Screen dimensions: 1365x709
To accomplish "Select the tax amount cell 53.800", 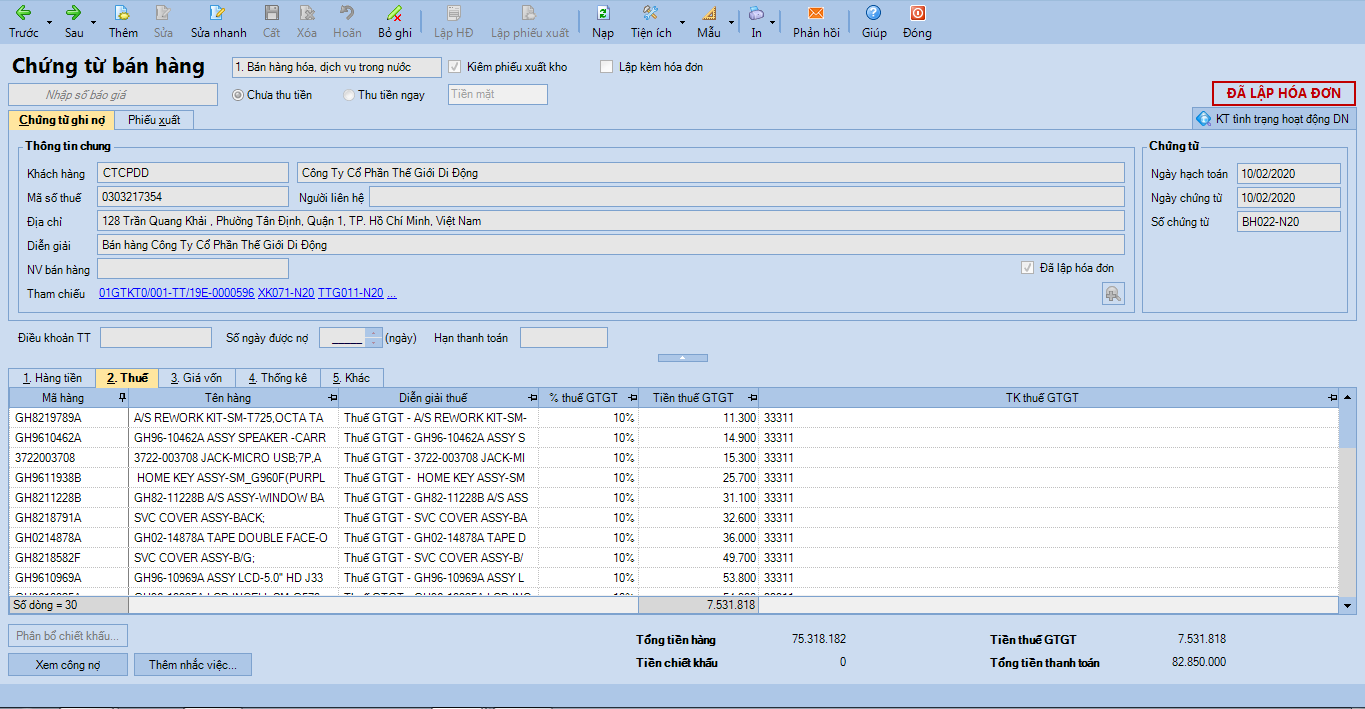I will [699, 578].
